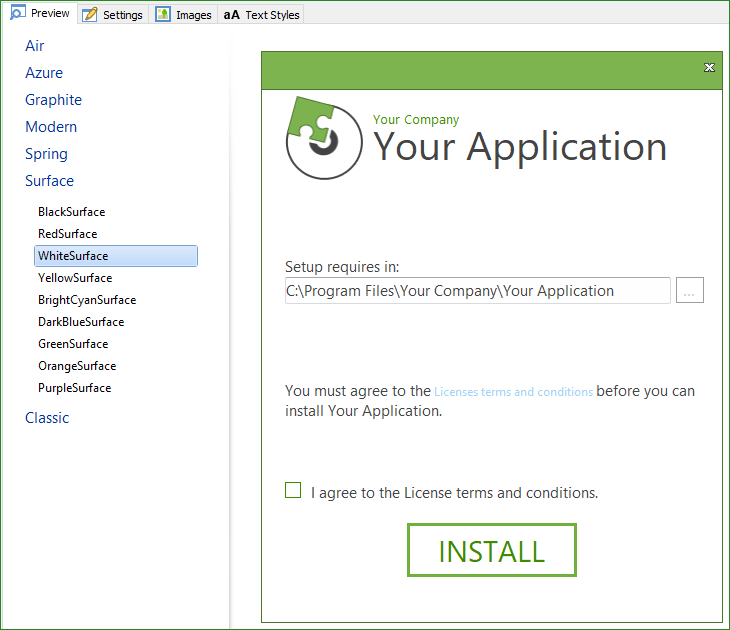The height and width of the screenshot is (630, 730).
Task: Choose the RedSurface variation
Action: point(68,234)
